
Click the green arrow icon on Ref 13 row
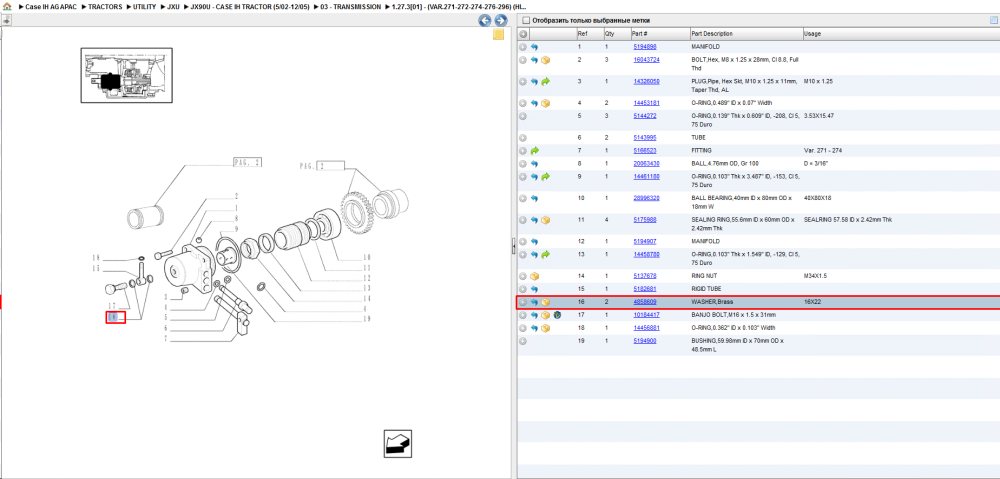click(x=545, y=254)
